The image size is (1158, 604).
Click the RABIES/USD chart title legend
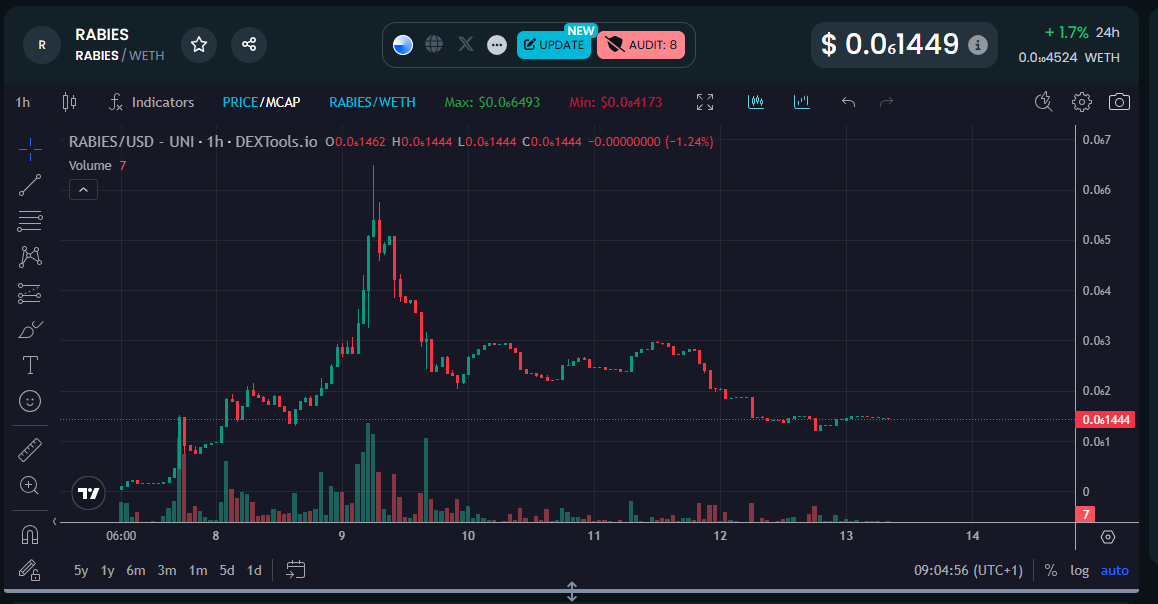coord(193,141)
